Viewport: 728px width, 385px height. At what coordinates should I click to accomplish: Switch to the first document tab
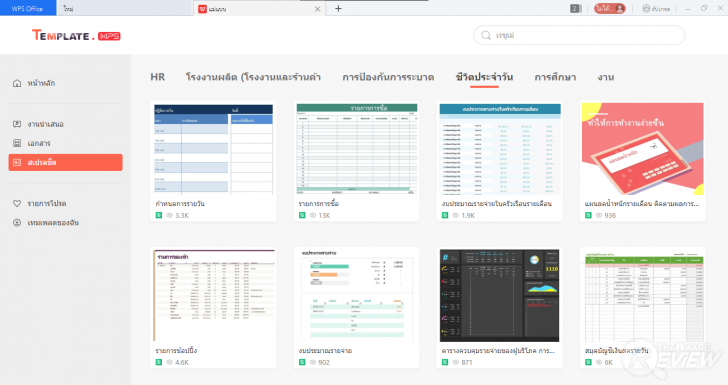pyautogui.click(x=124, y=8)
